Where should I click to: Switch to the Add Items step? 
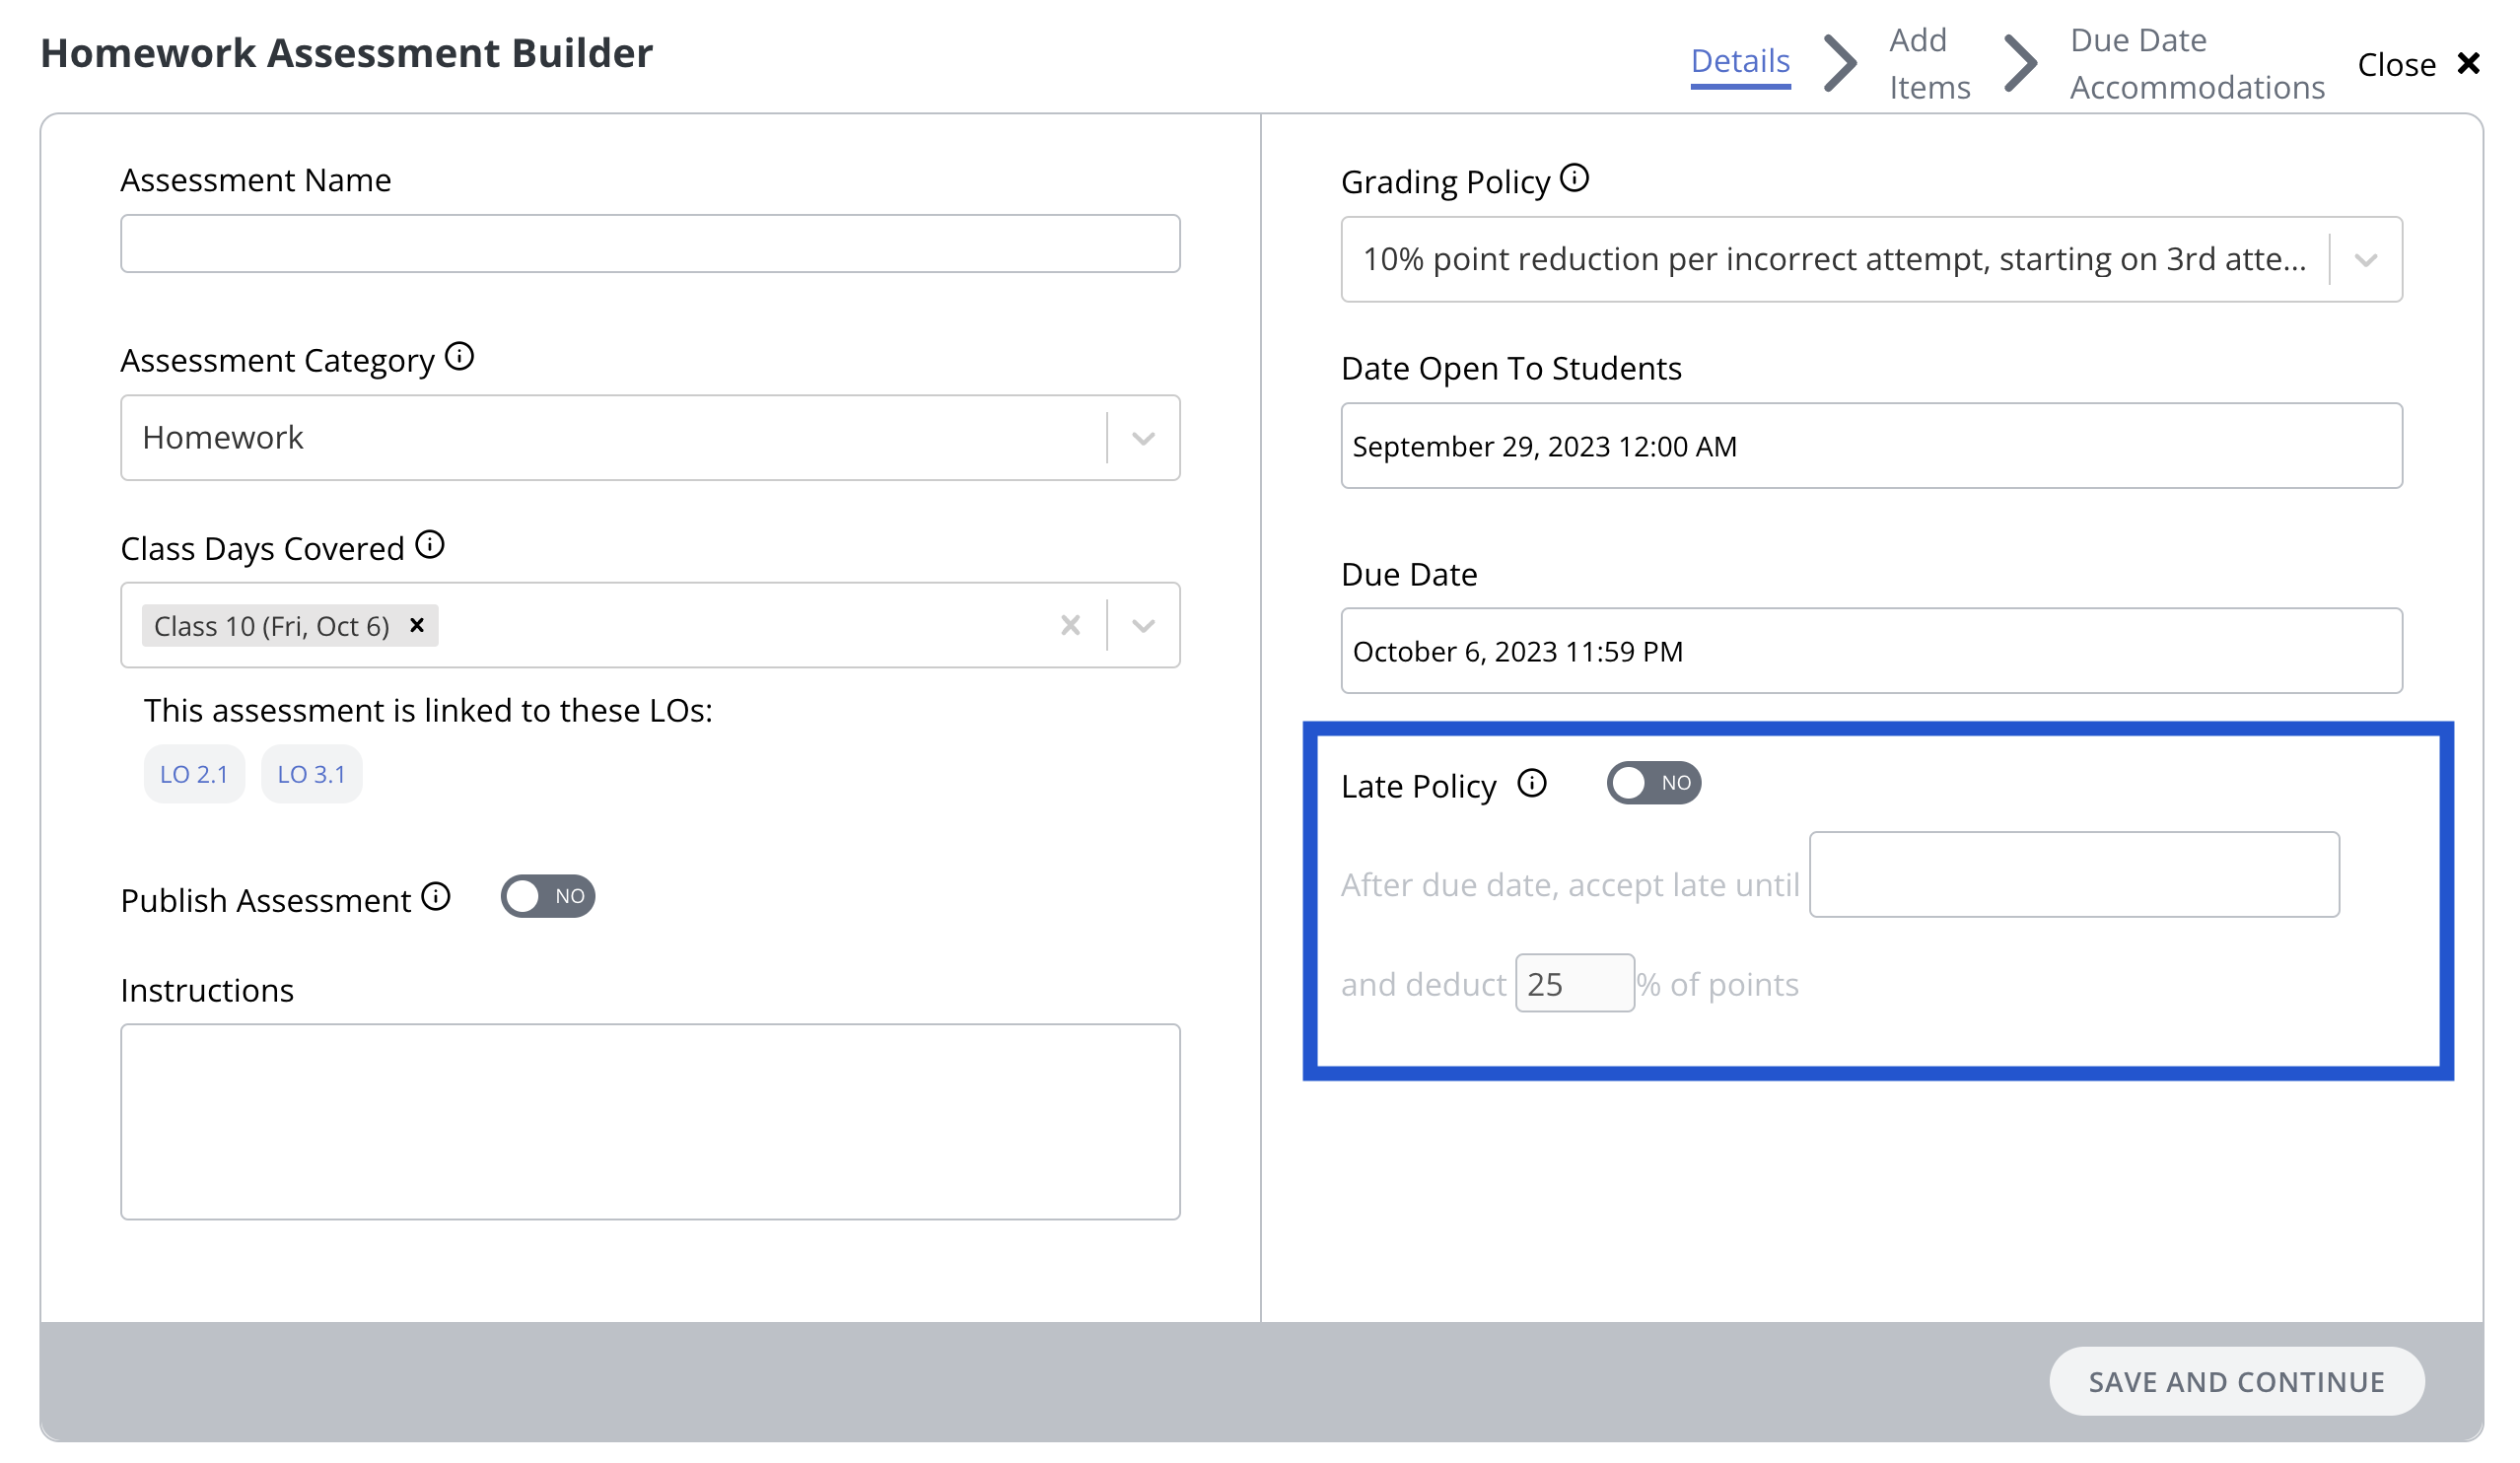pyautogui.click(x=1929, y=64)
